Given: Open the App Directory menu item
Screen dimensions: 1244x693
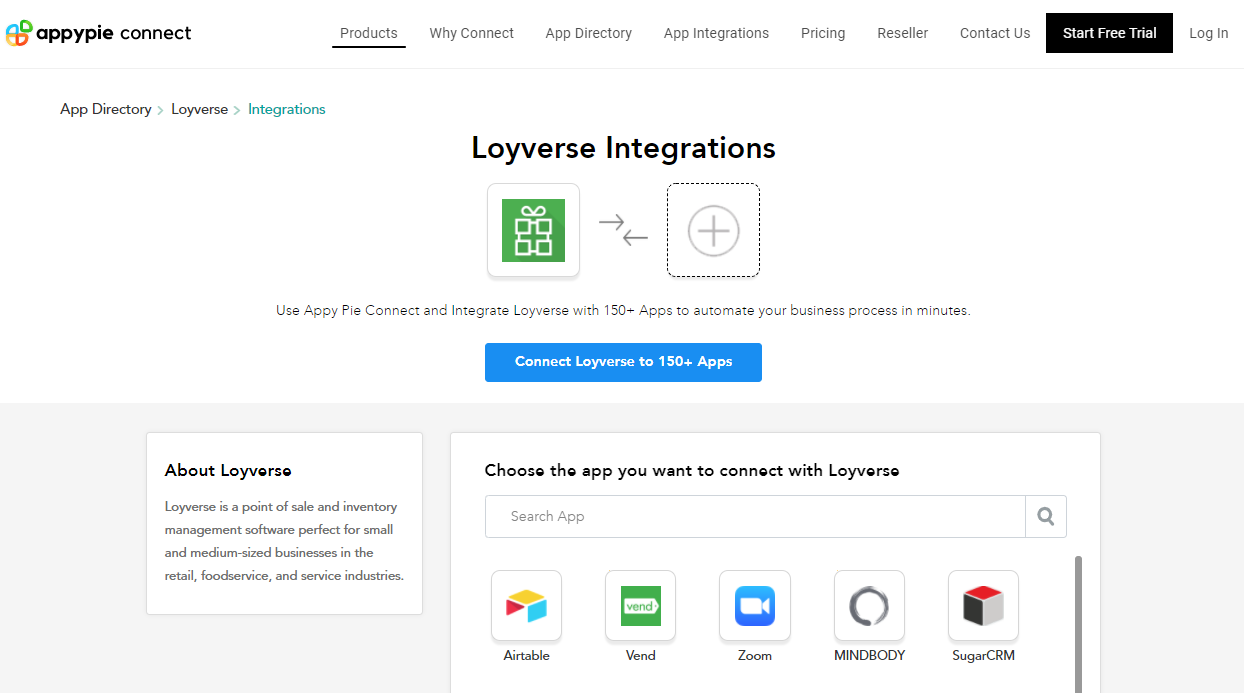Looking at the screenshot, I should (x=588, y=33).
